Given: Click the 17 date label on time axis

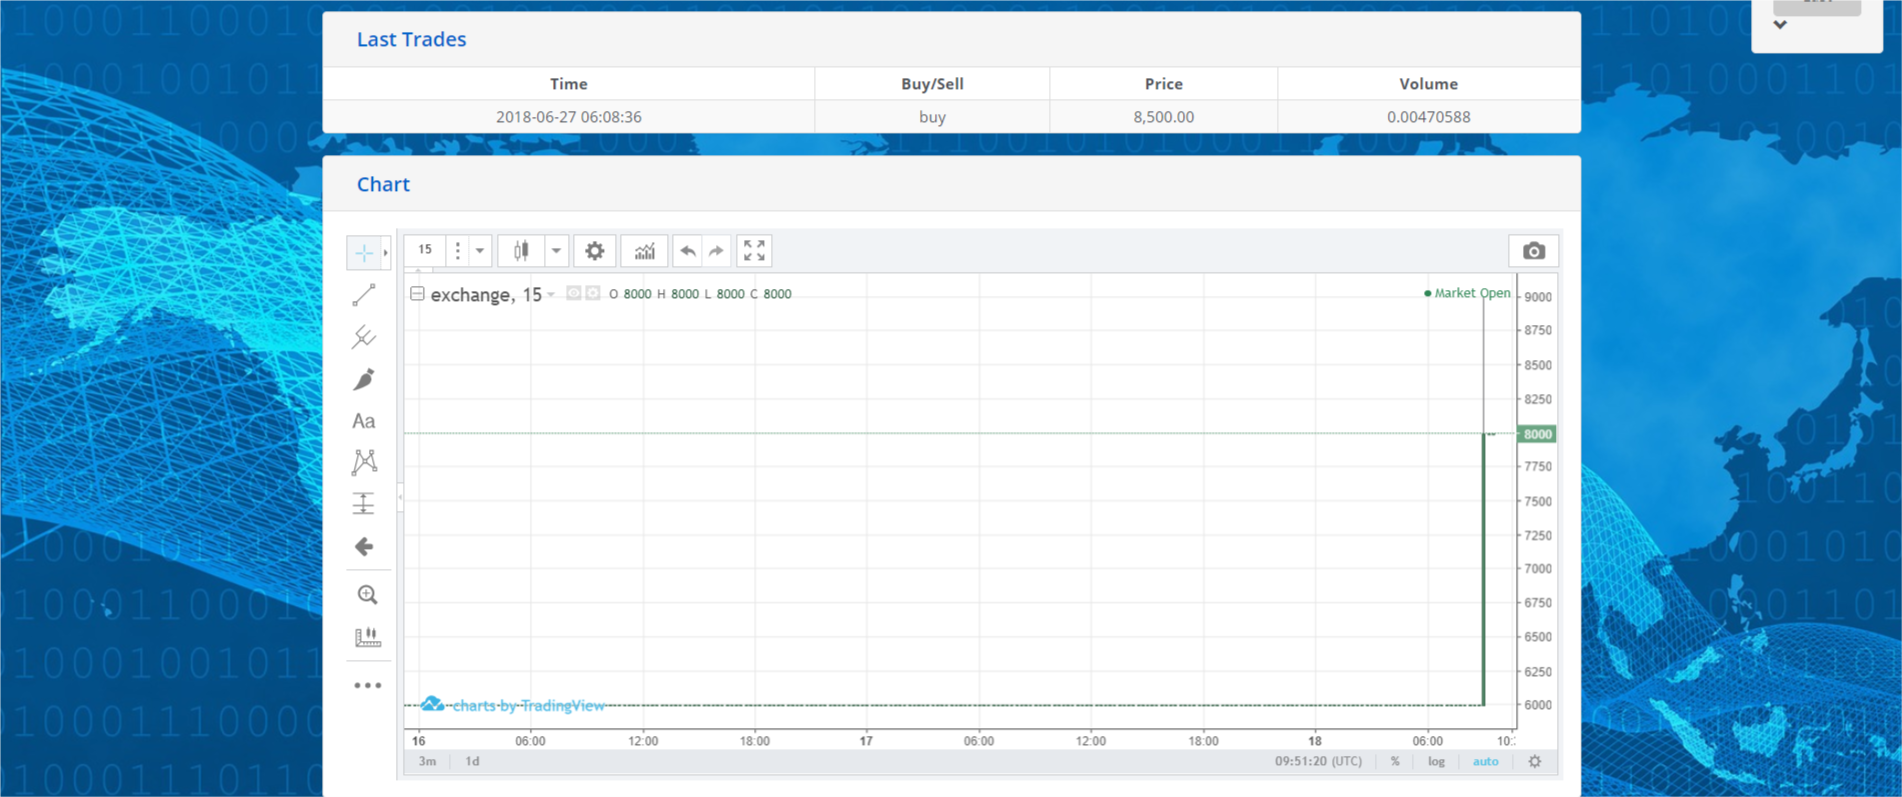Looking at the screenshot, I should 866,741.
